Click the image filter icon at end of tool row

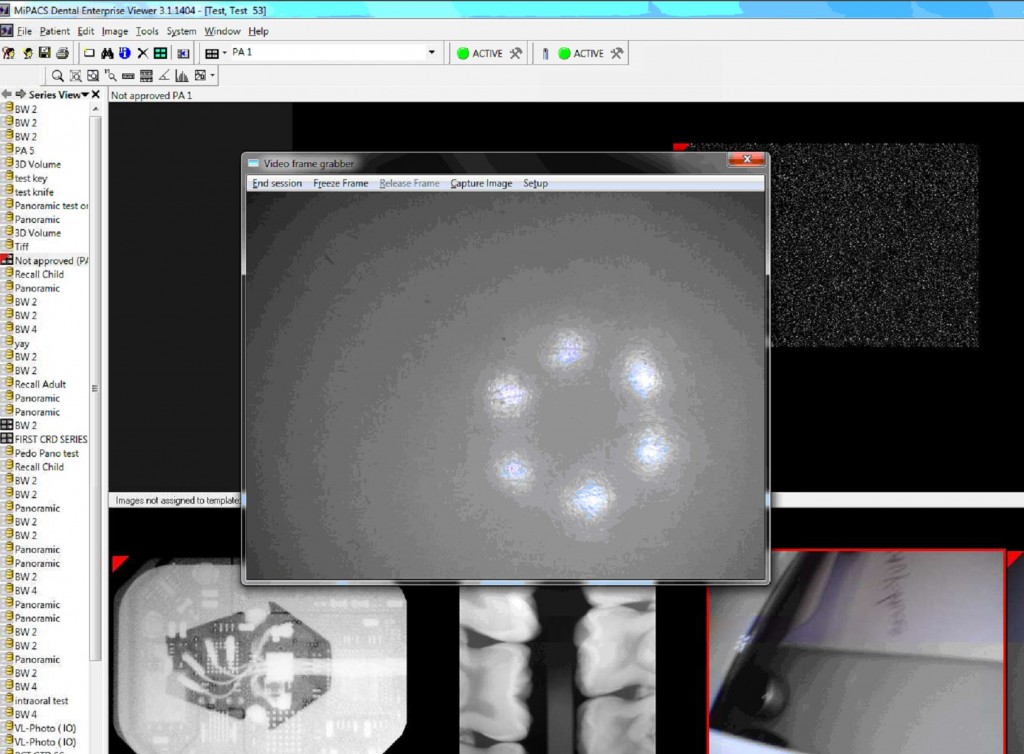[200, 76]
